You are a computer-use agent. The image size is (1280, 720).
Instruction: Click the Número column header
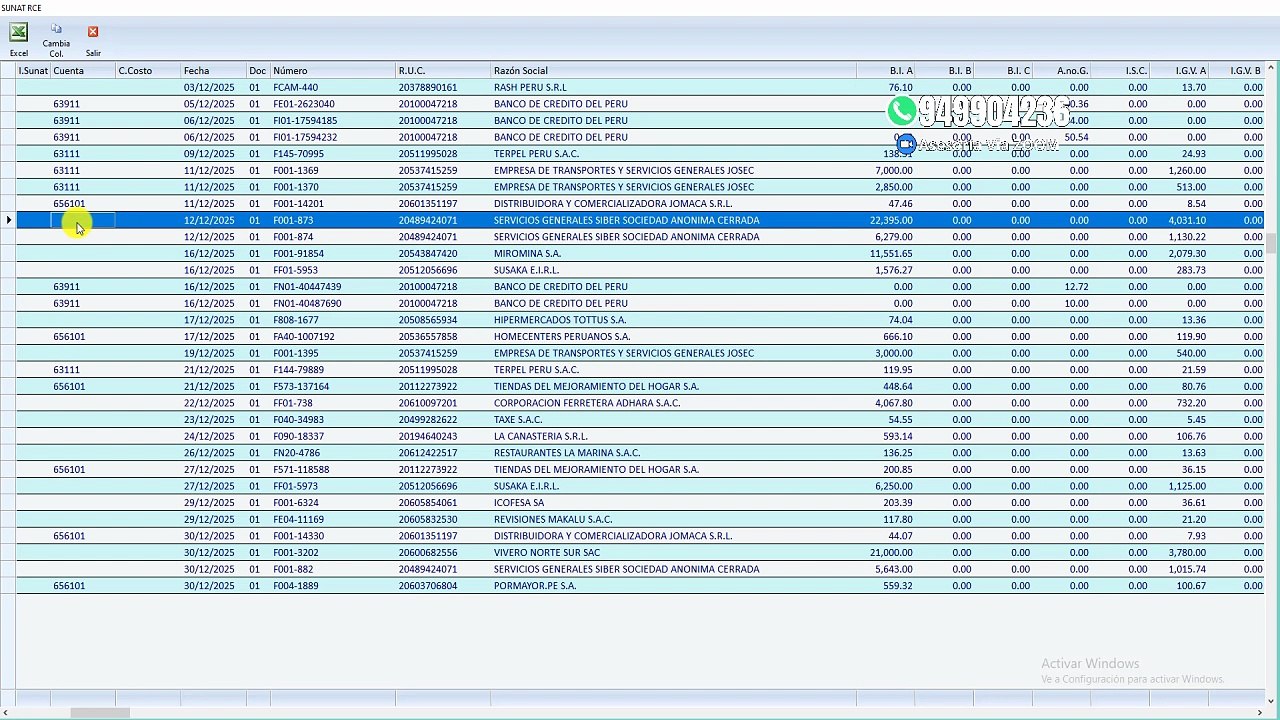pyautogui.click(x=332, y=71)
